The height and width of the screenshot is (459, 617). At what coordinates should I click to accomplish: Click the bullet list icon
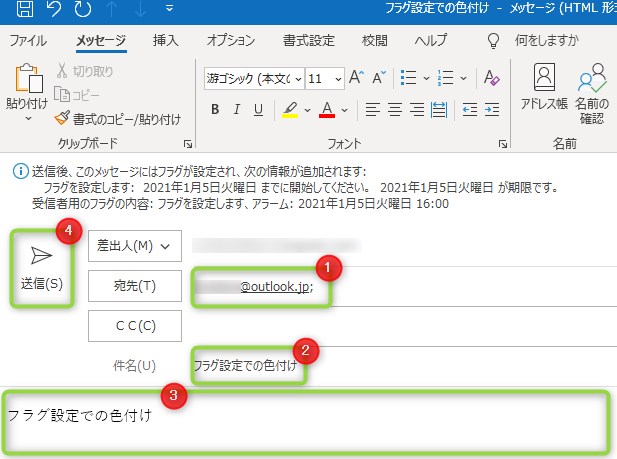point(408,78)
